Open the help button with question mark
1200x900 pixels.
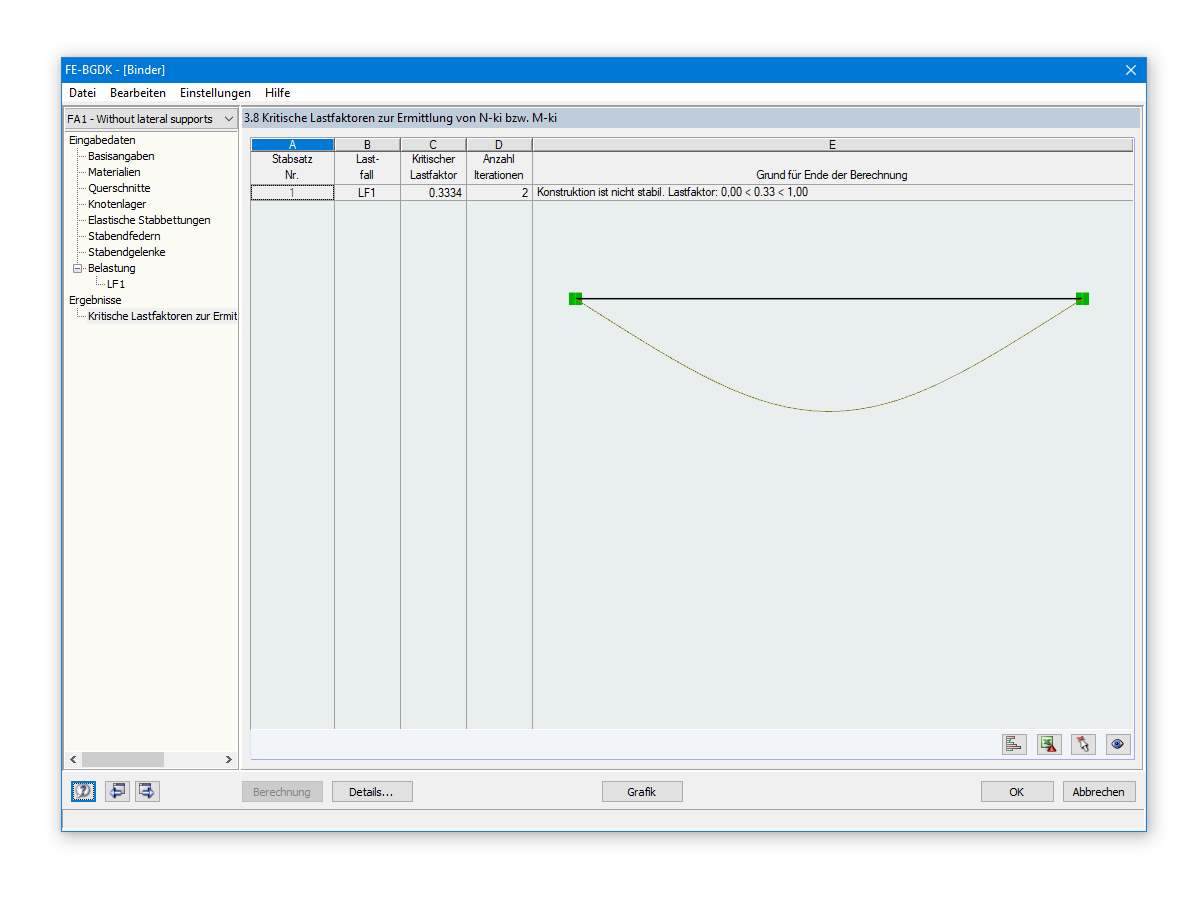(84, 791)
